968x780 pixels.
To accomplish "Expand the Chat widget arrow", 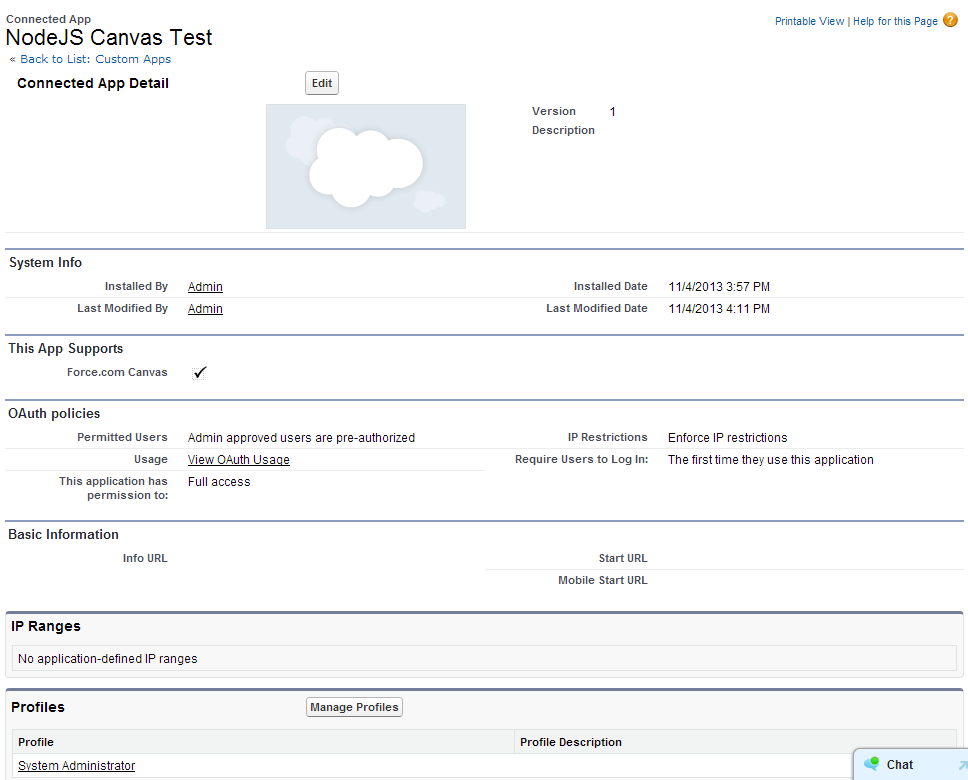I will pyautogui.click(x=962, y=765).
